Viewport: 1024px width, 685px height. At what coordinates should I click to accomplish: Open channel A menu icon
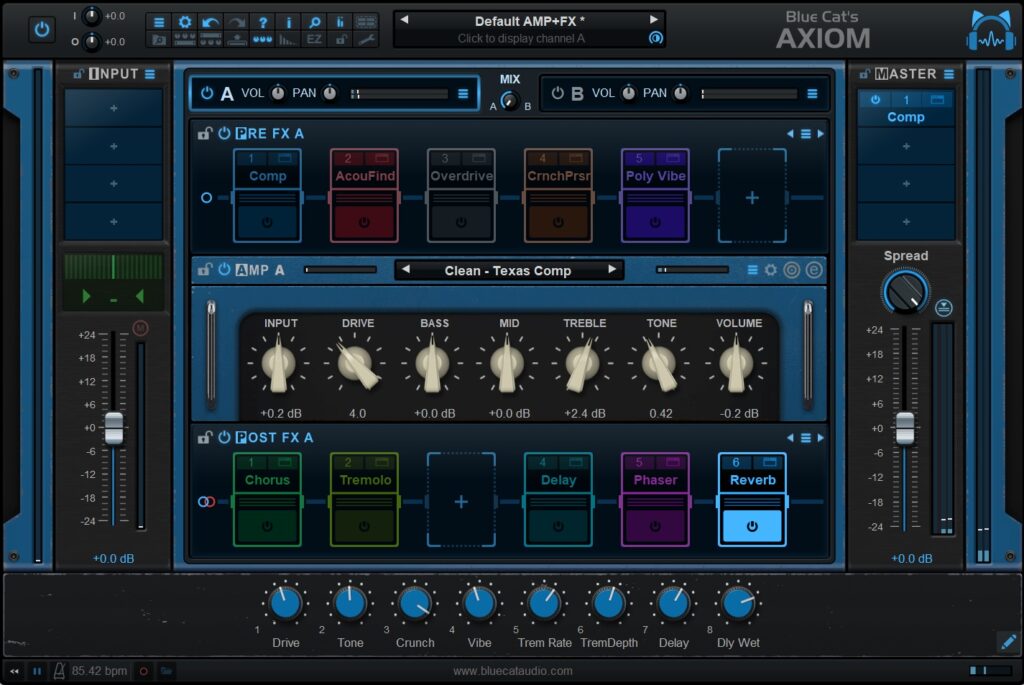463,93
